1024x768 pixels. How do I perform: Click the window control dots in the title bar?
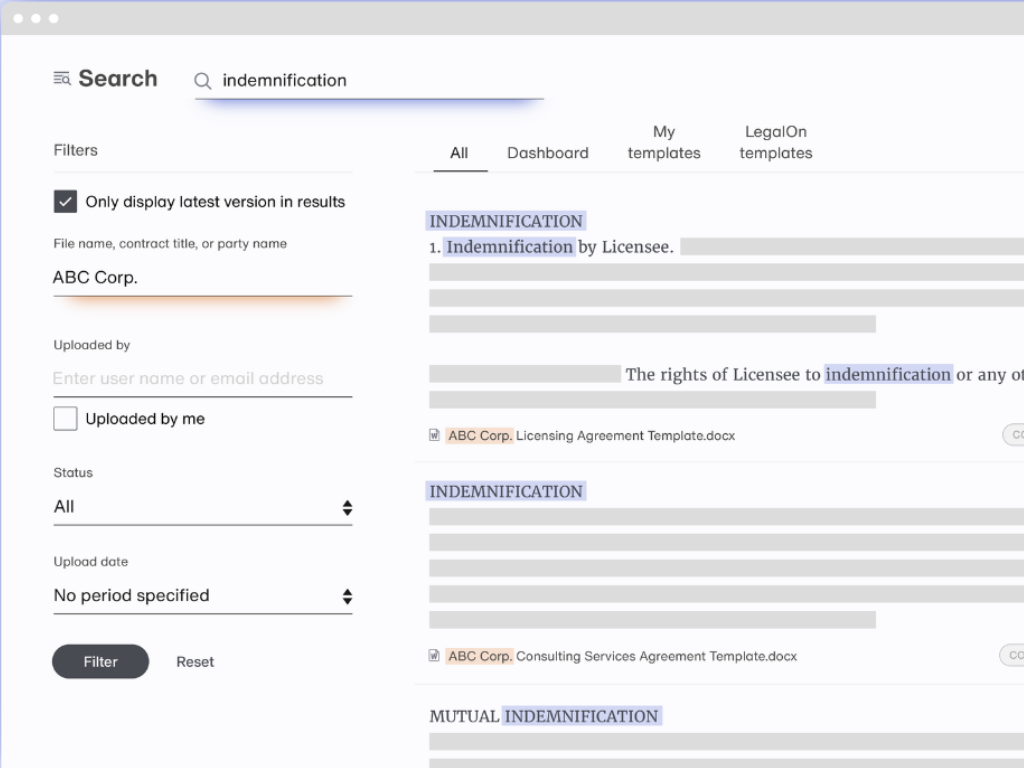click(x=37, y=17)
